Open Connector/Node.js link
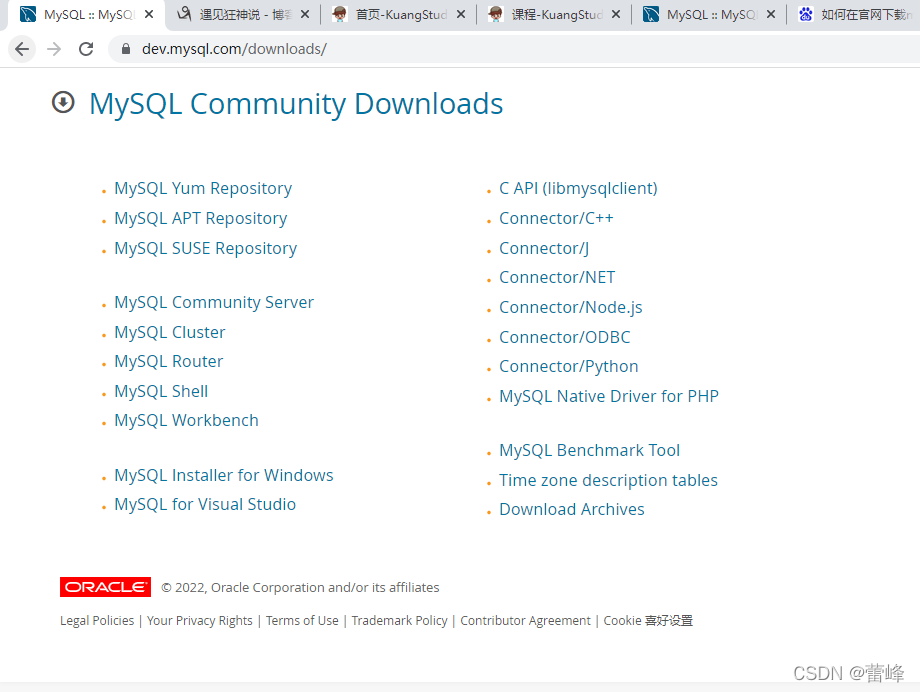 pos(571,307)
